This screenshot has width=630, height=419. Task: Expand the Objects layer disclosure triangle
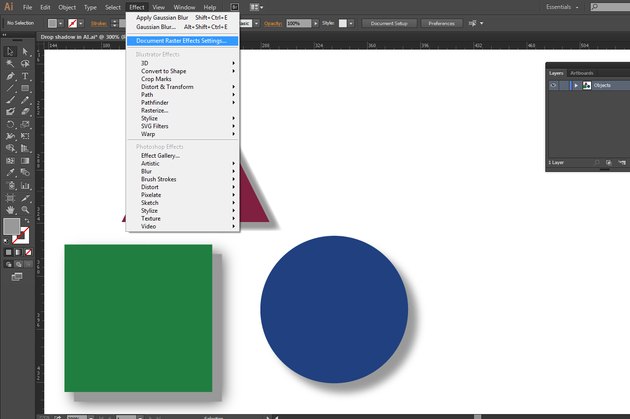pos(576,85)
